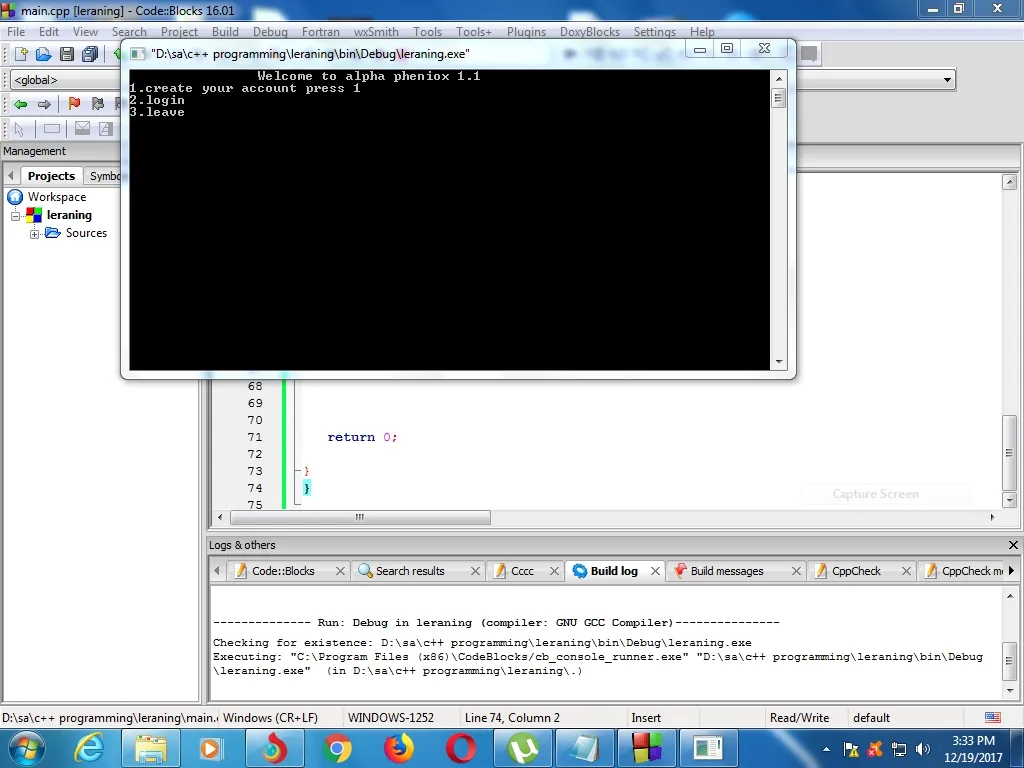The width and height of the screenshot is (1024, 768).
Task: Click the language flag icon in status bar
Action: pos(993,717)
